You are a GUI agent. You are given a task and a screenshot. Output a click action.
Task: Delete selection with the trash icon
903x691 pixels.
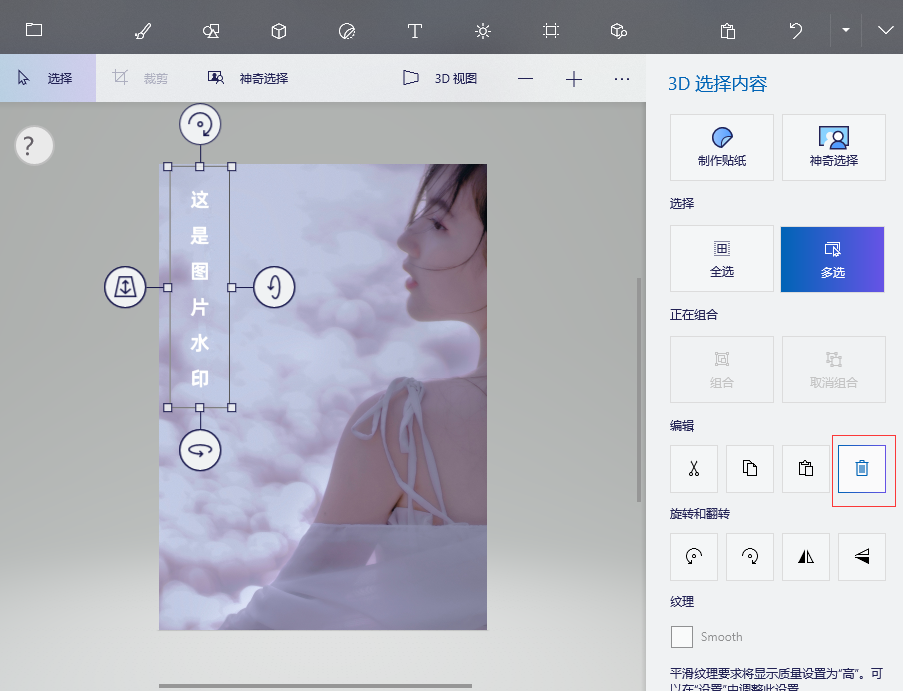(862, 469)
